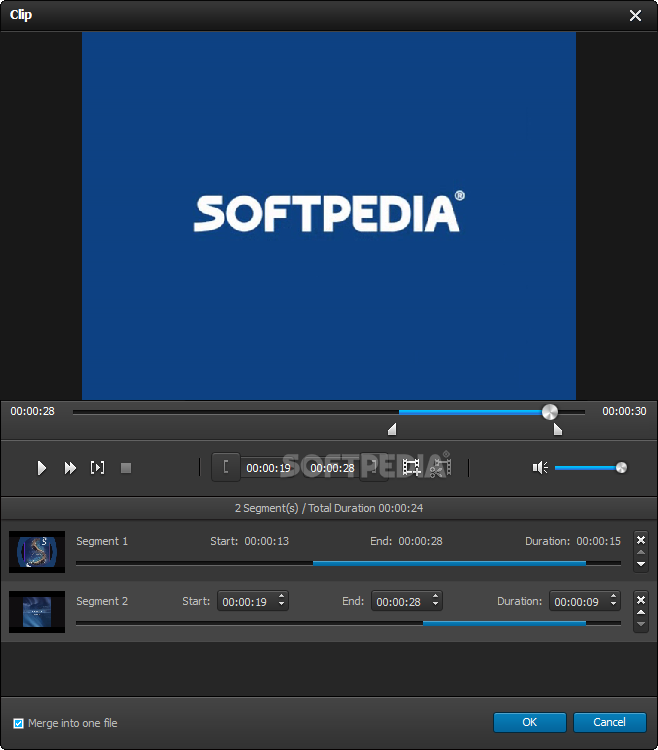The image size is (658, 750).
Task: Move Segment 1 up with its arrow
Action: click(x=641, y=552)
